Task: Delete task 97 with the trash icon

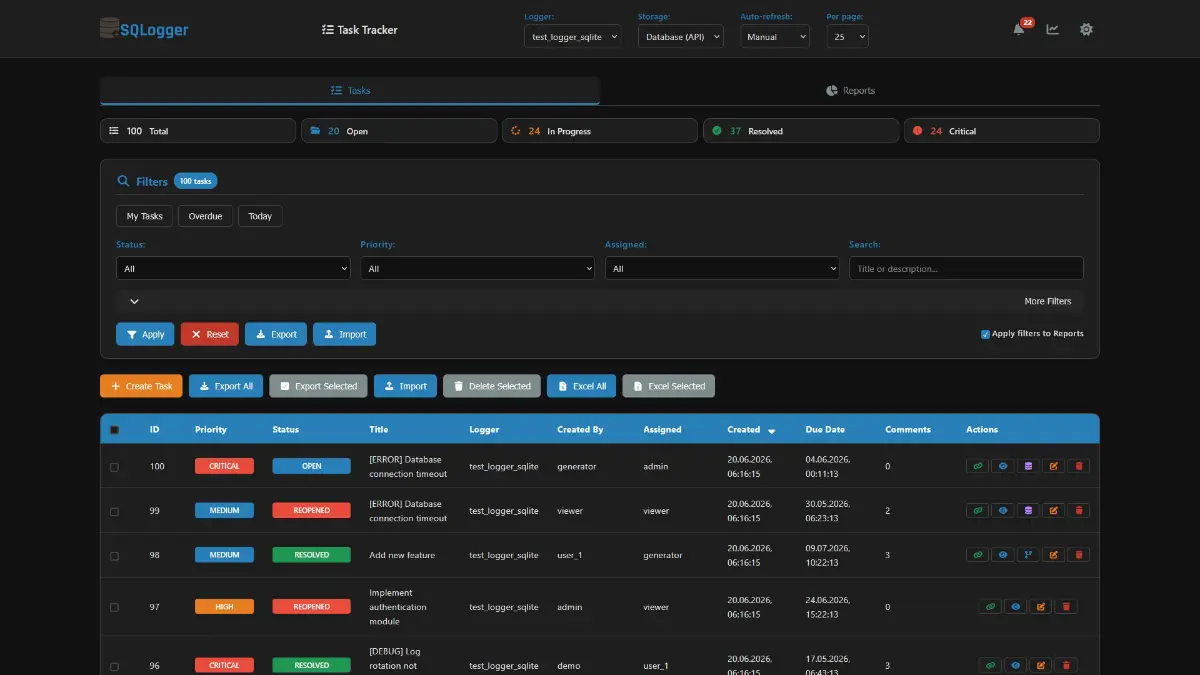Action: click(1066, 606)
